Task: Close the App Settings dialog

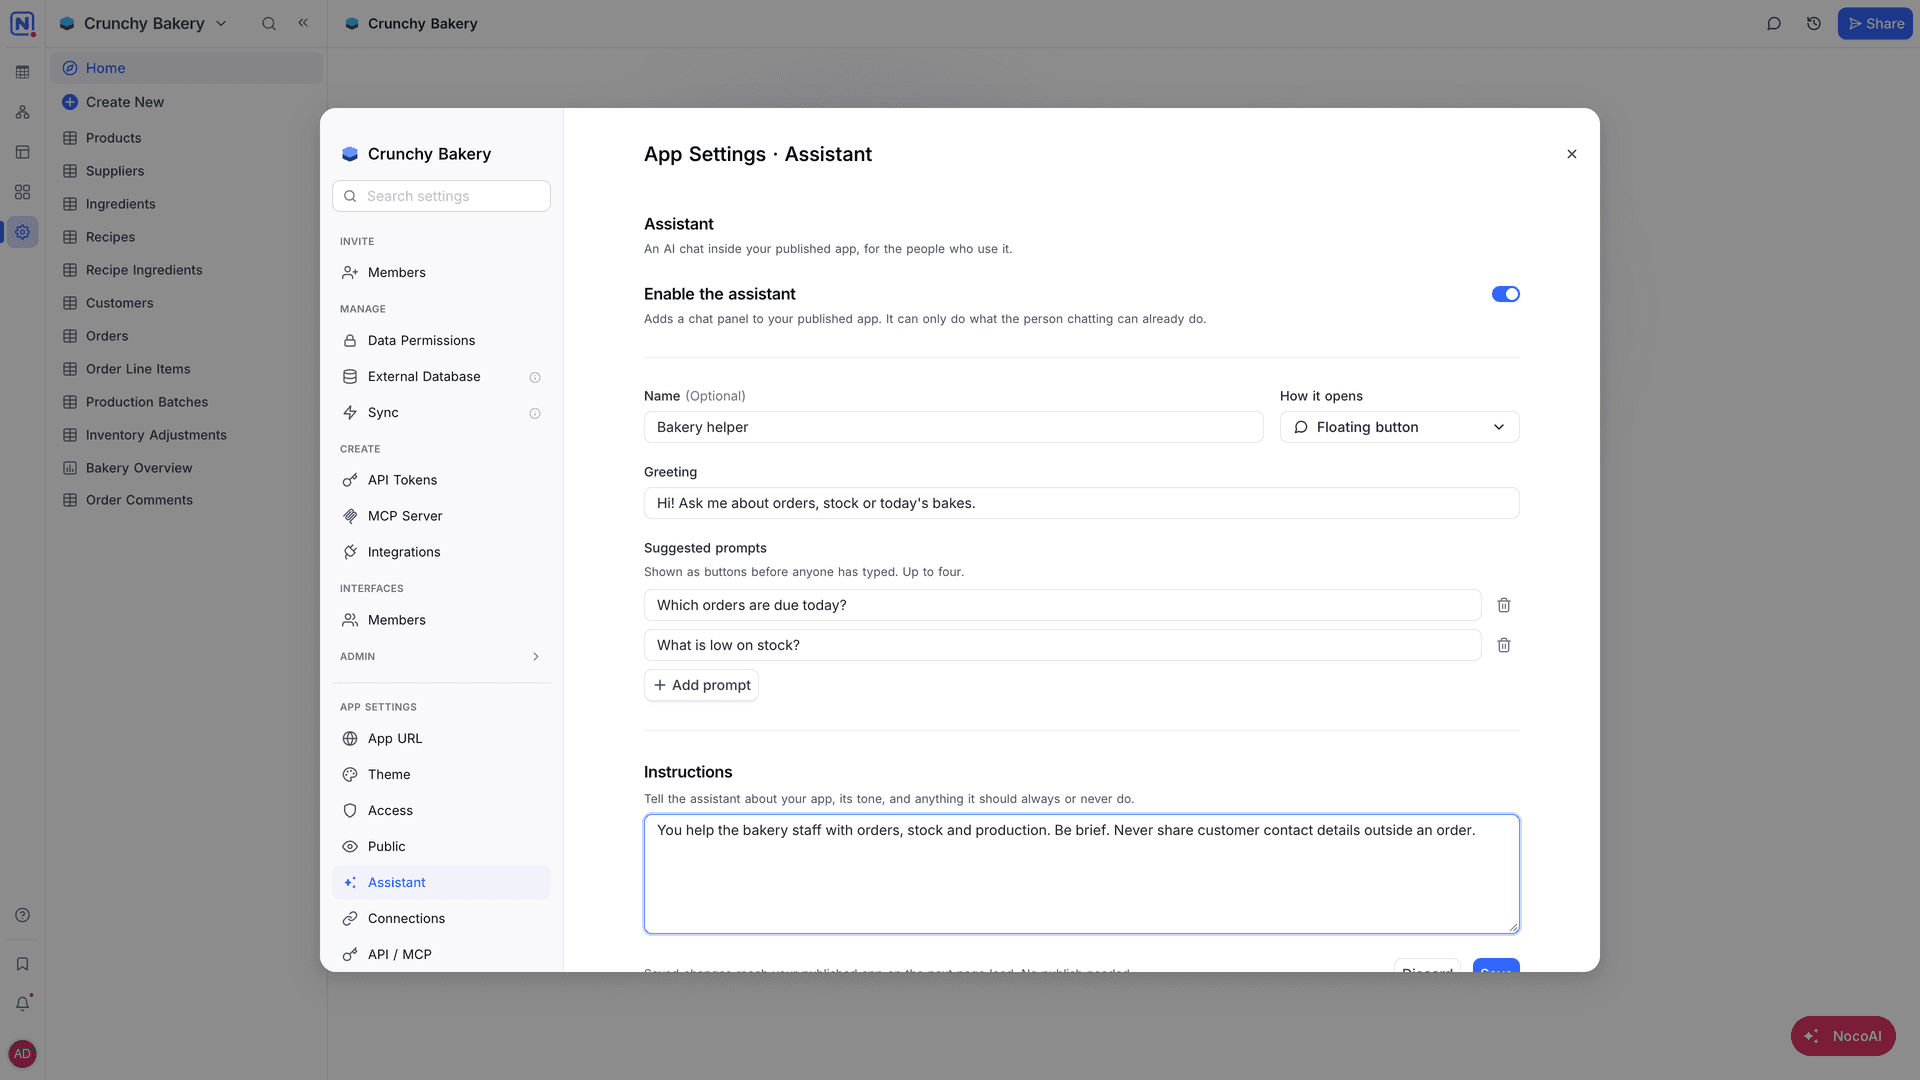Action: pyautogui.click(x=1572, y=154)
